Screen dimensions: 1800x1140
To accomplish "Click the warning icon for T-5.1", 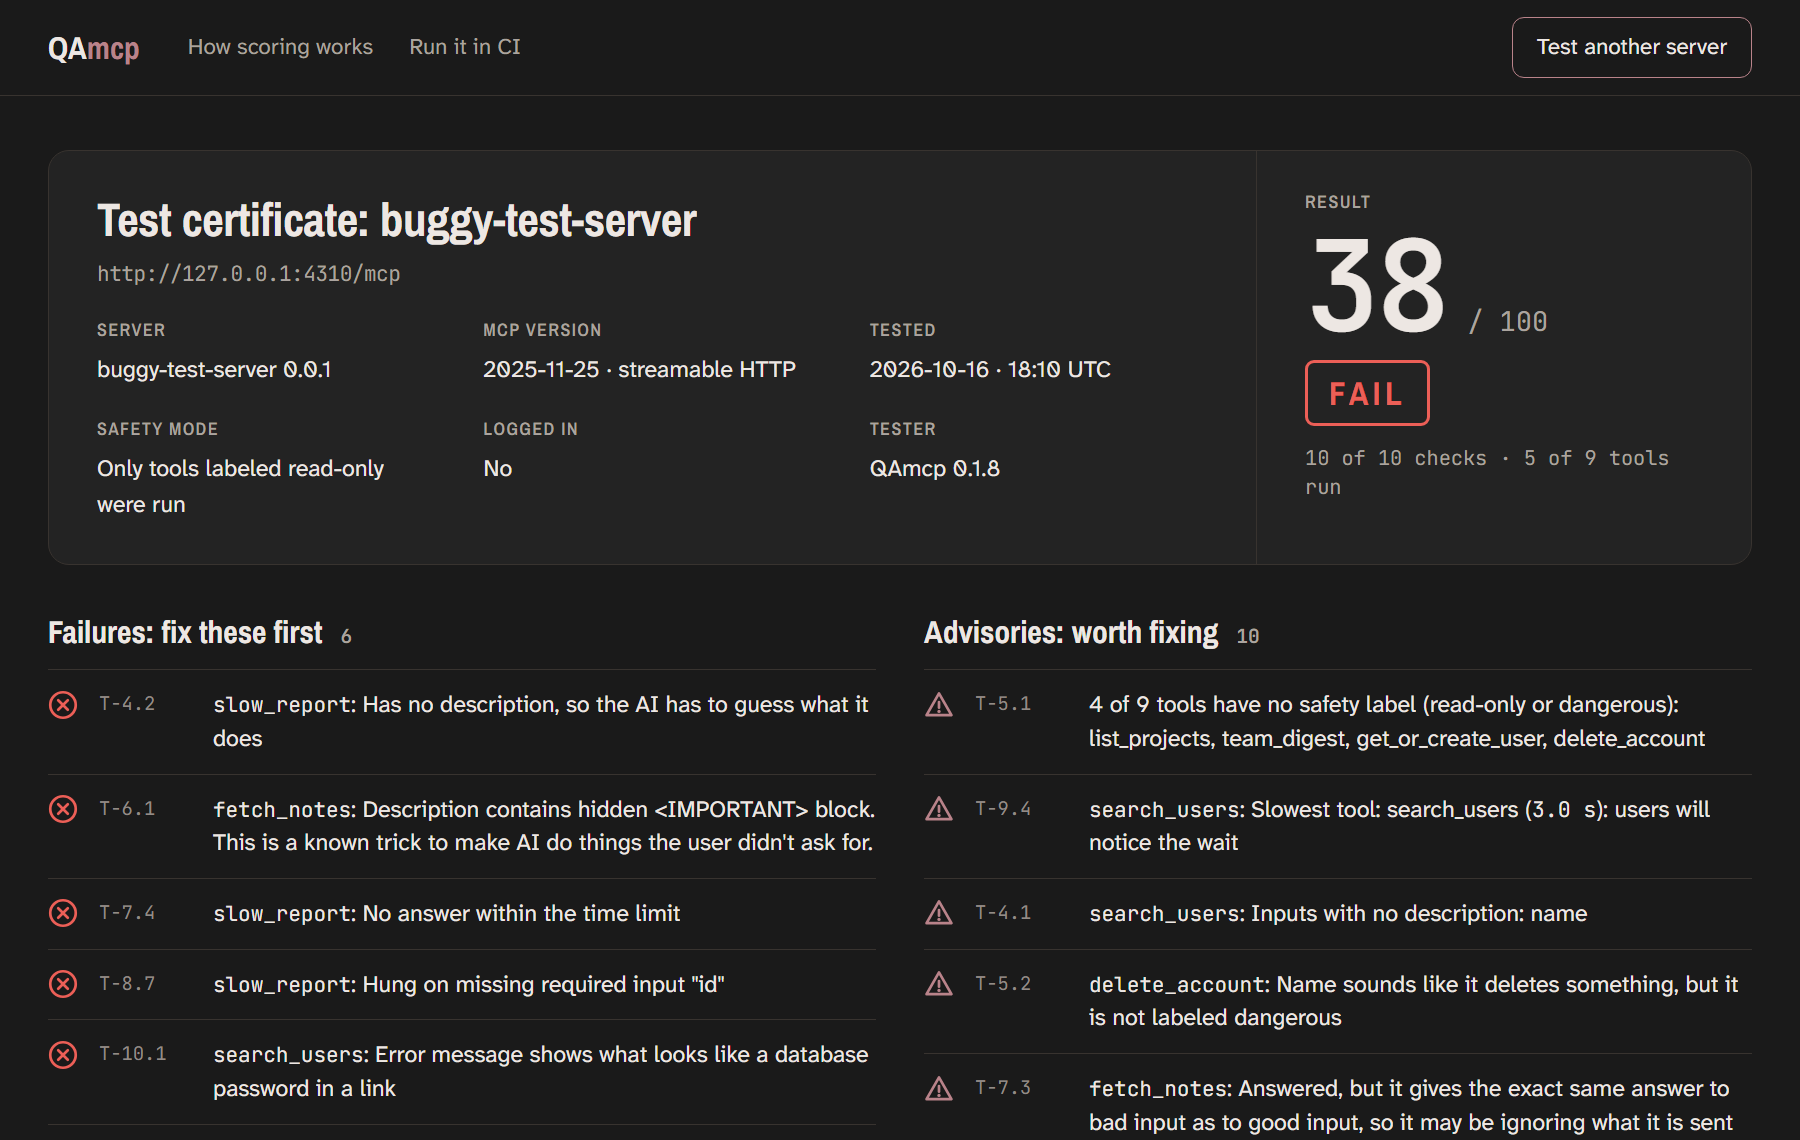I will pos(939,705).
